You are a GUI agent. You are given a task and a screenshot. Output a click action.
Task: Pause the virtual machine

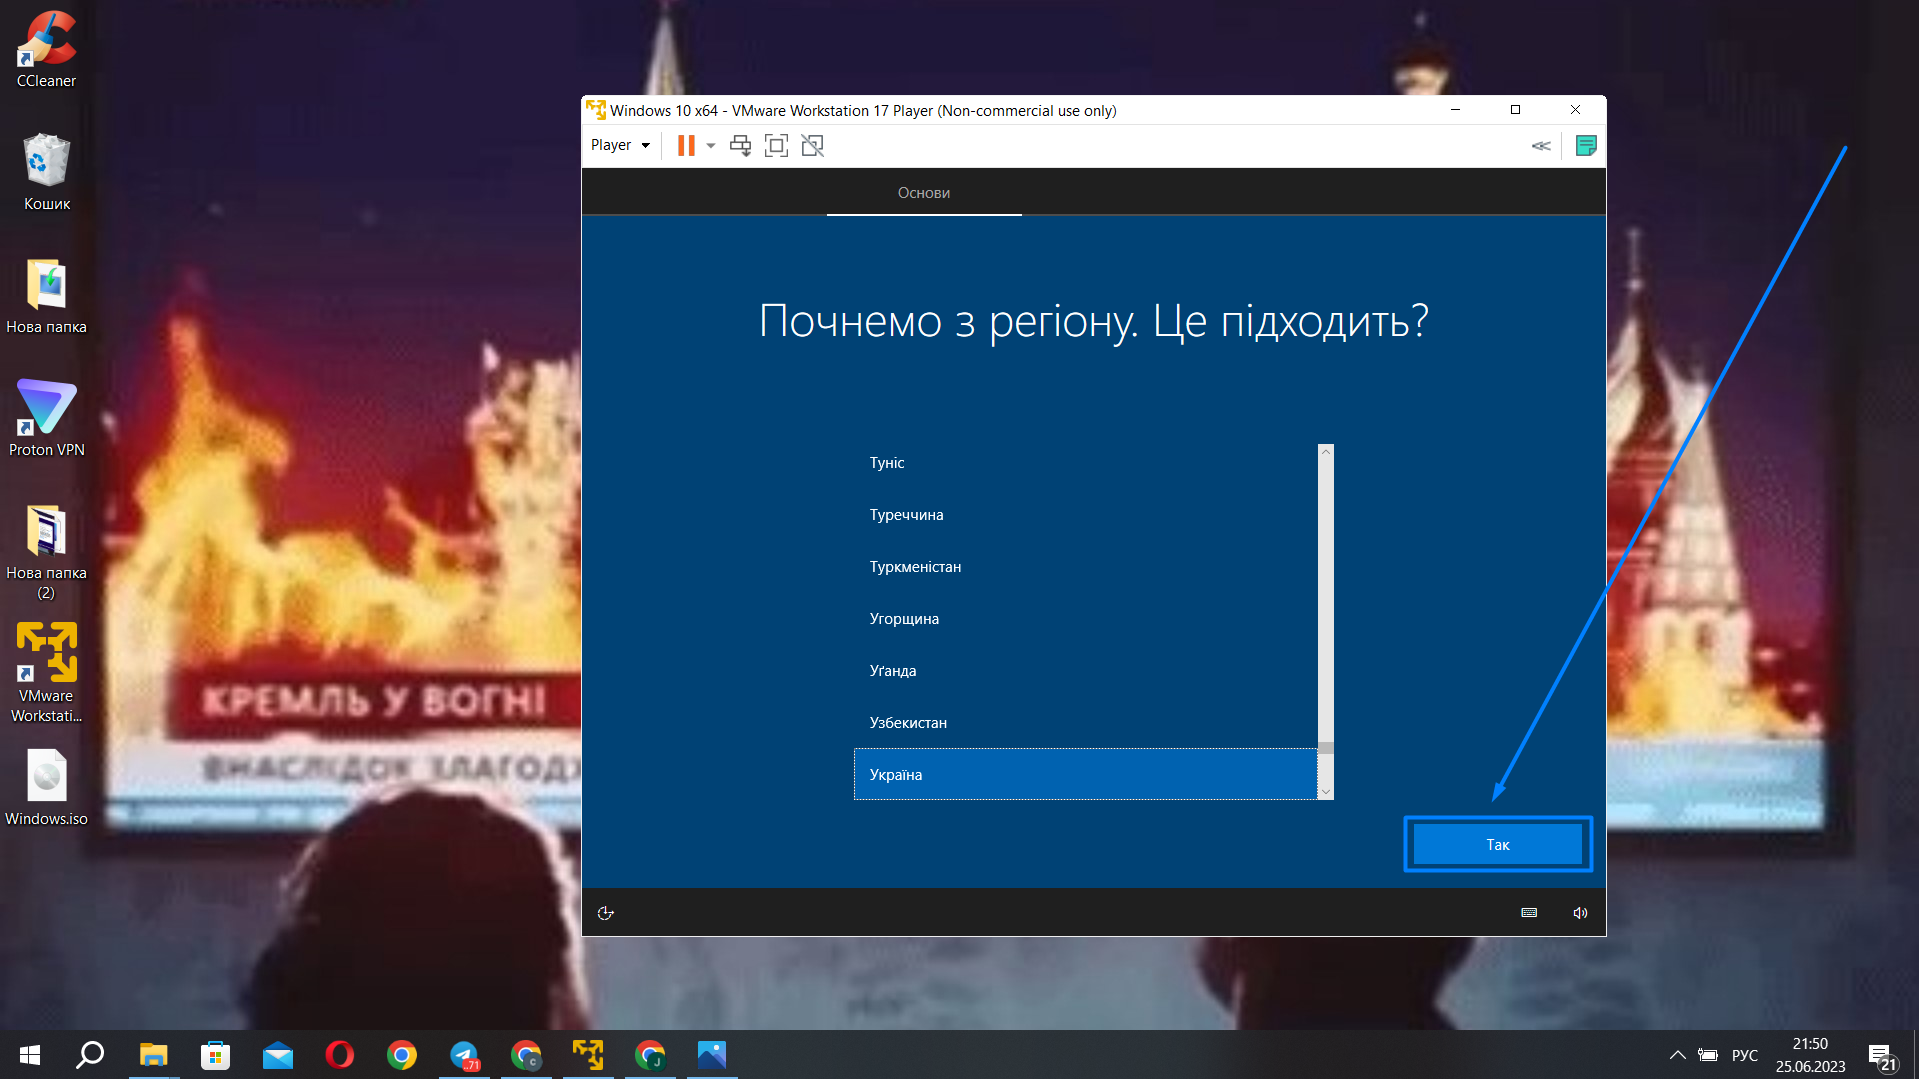click(x=686, y=146)
